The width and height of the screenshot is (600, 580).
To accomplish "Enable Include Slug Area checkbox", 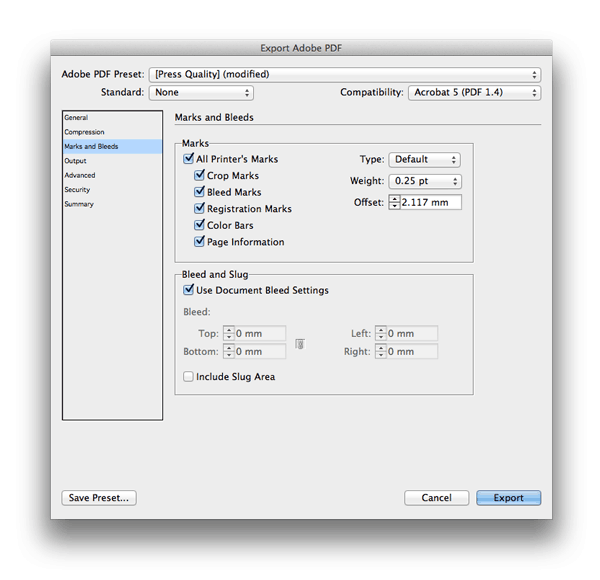I will (x=188, y=376).
